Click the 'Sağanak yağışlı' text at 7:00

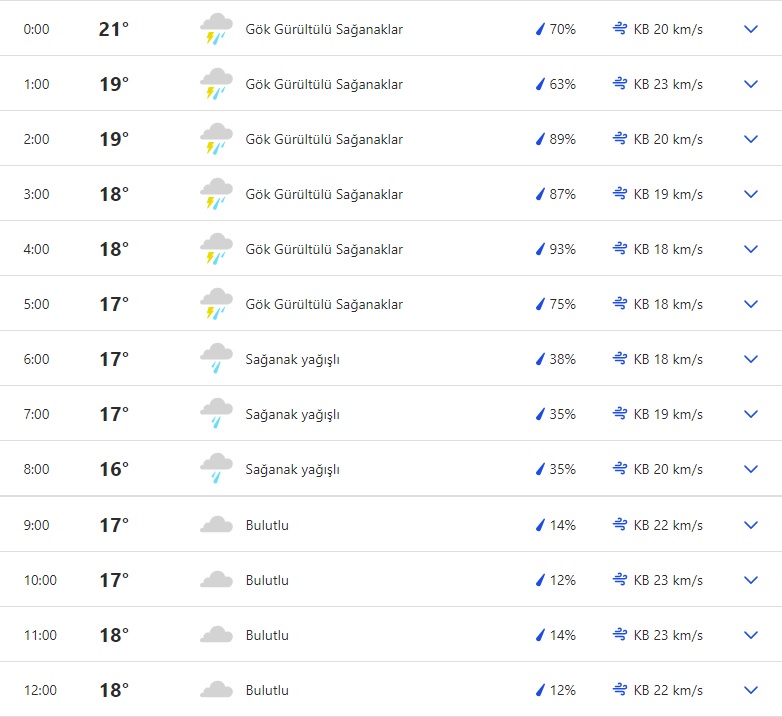coord(293,414)
